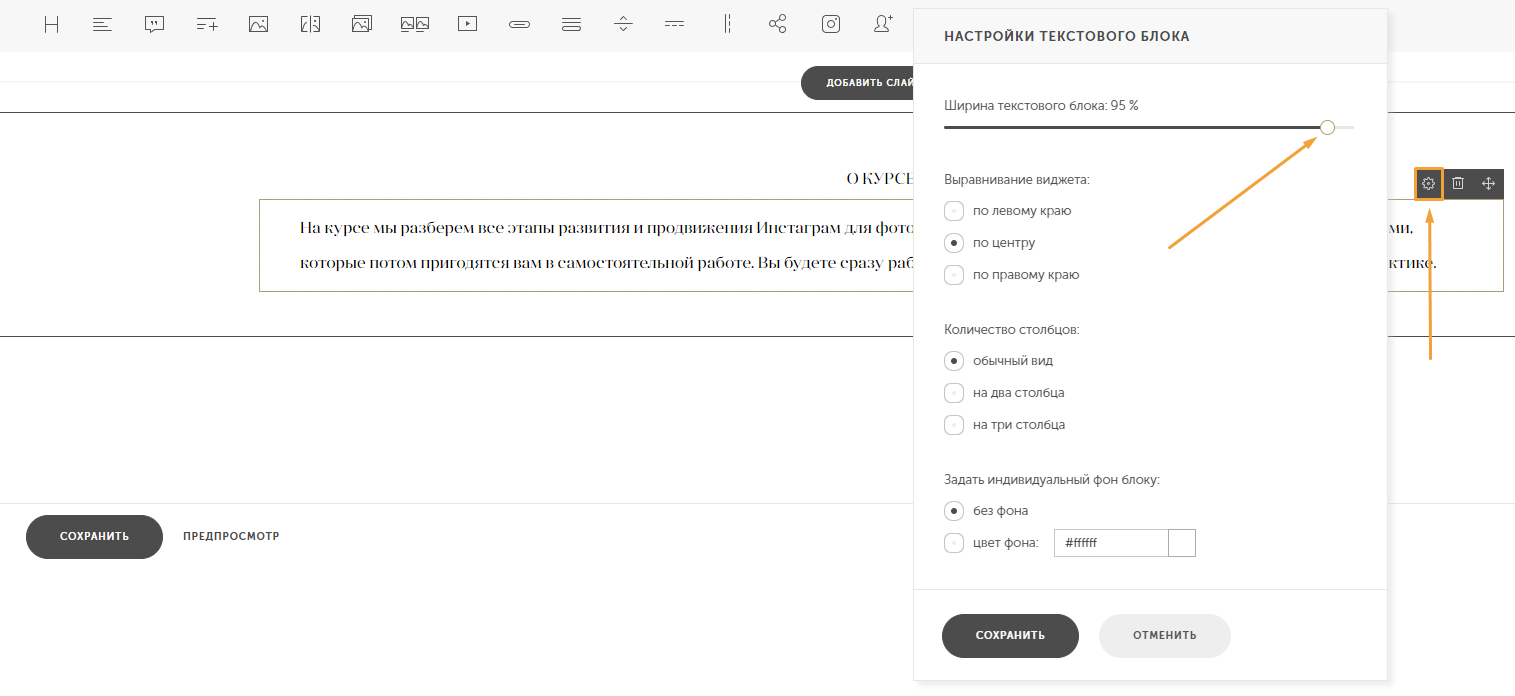
Task: Insert a quote block from the toolbar
Action: (154, 25)
